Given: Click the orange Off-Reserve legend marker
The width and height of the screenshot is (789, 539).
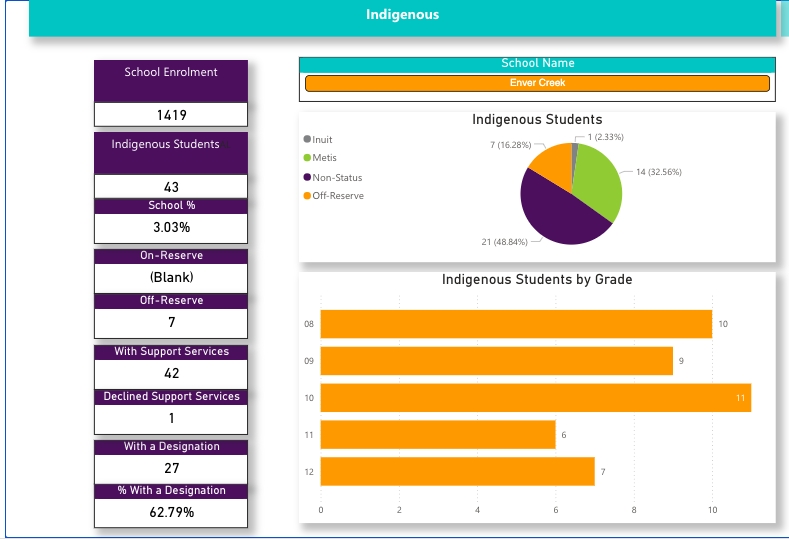Looking at the screenshot, I should [x=307, y=196].
